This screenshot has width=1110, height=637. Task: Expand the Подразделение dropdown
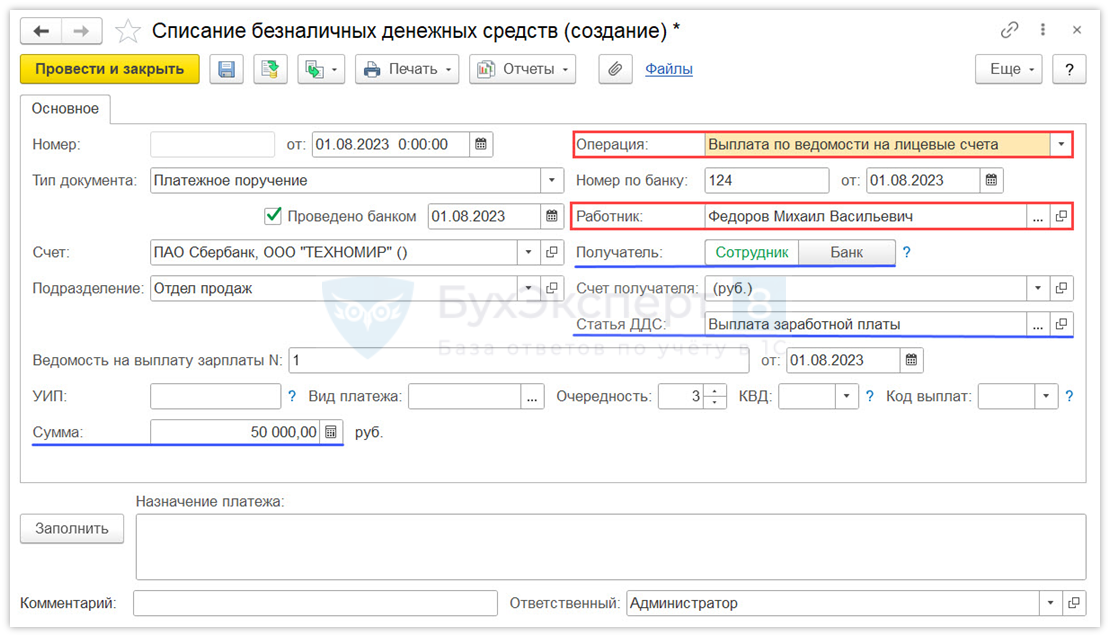tap(528, 288)
